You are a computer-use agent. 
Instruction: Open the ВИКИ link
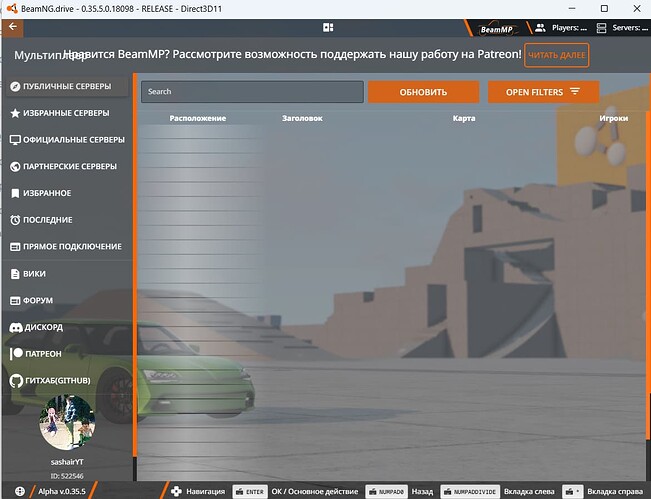(67, 274)
